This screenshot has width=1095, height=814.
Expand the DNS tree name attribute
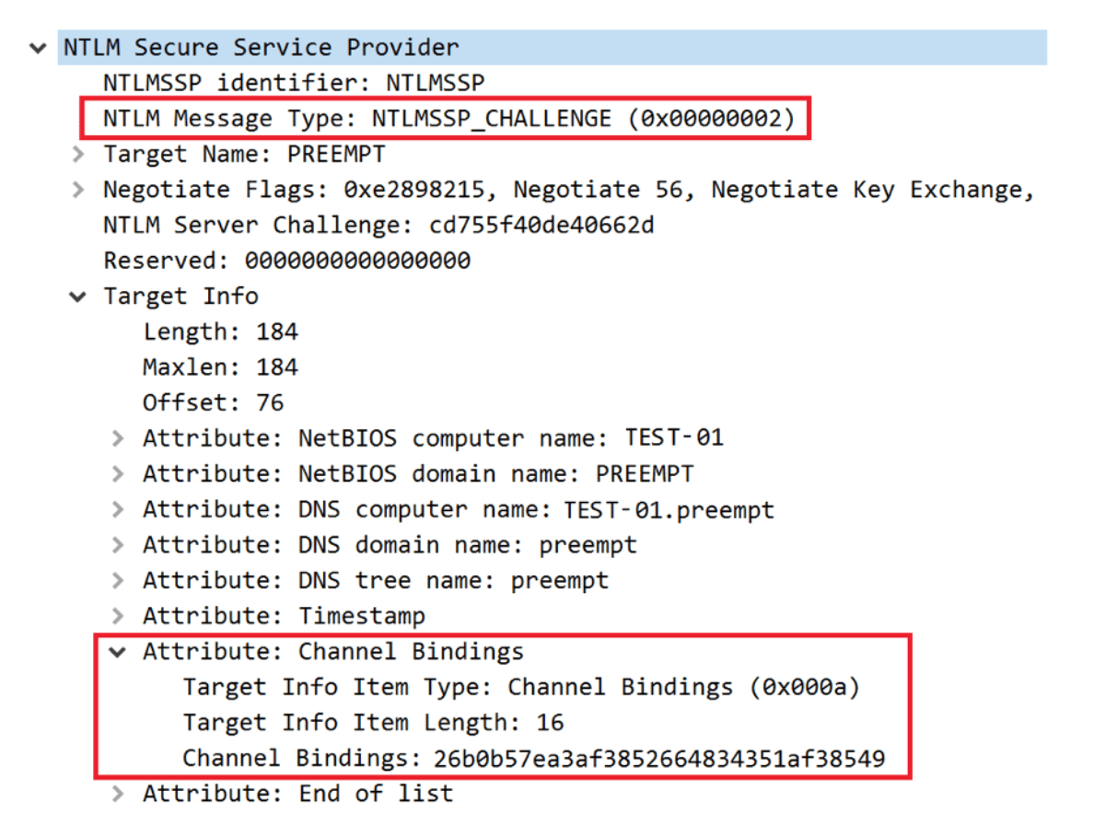tap(118, 581)
